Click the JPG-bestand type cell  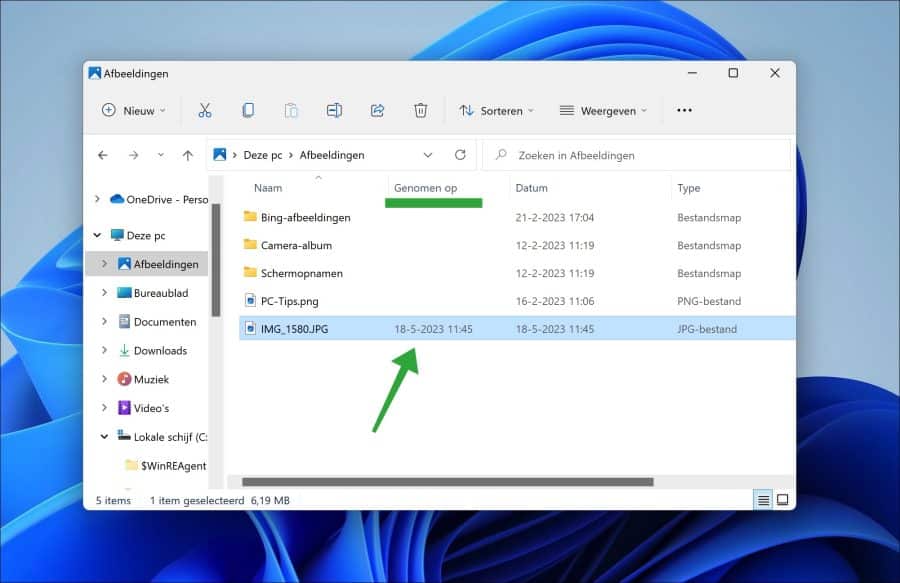click(x=707, y=329)
